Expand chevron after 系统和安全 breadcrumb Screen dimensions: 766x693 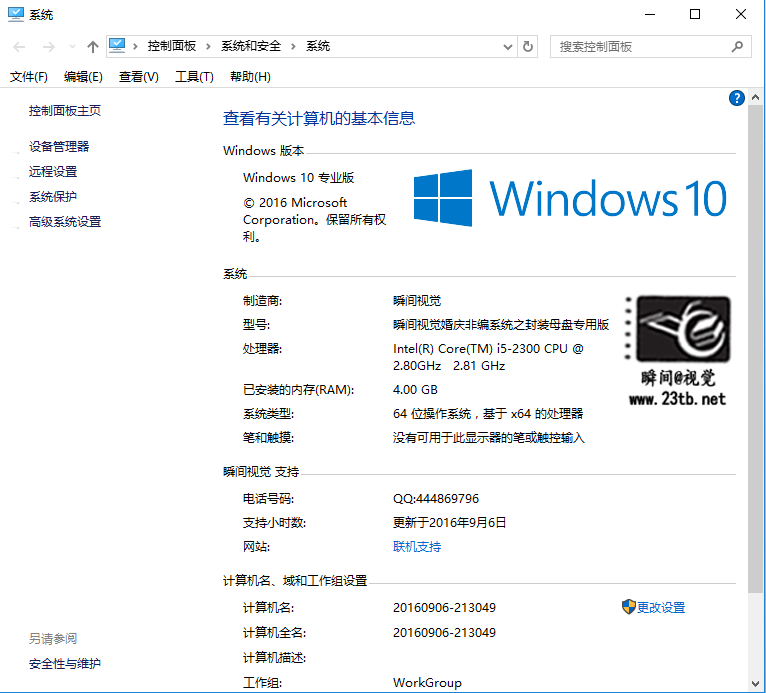[293, 46]
